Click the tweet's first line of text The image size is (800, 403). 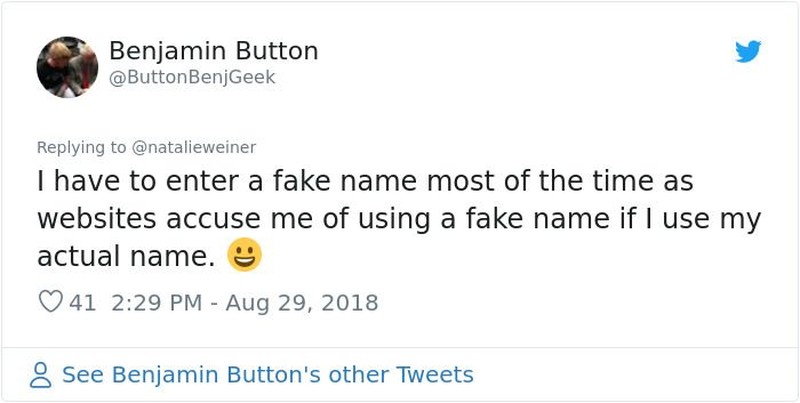click(365, 182)
